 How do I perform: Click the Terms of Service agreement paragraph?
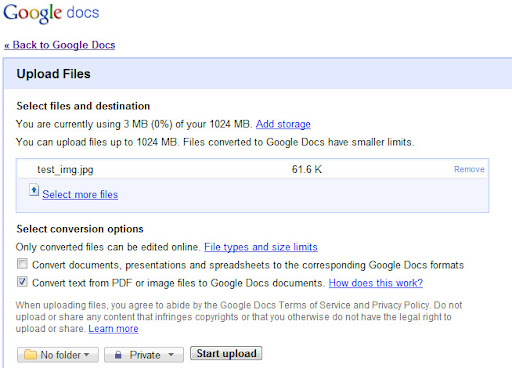coord(239,317)
